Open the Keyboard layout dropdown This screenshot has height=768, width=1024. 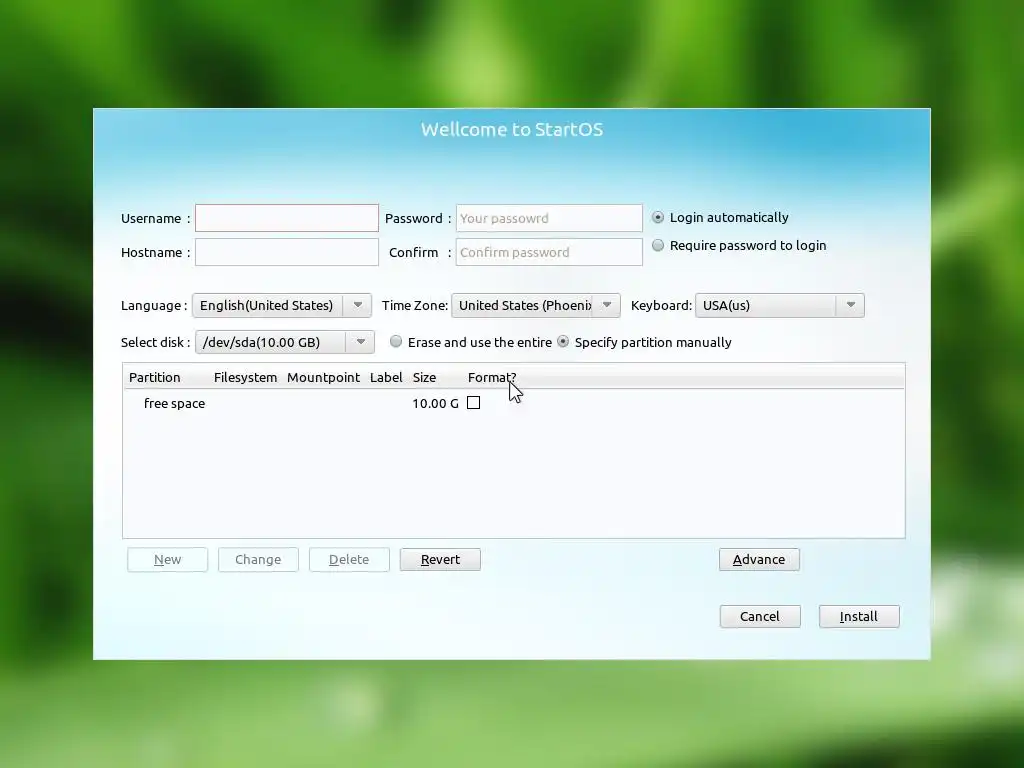780,305
